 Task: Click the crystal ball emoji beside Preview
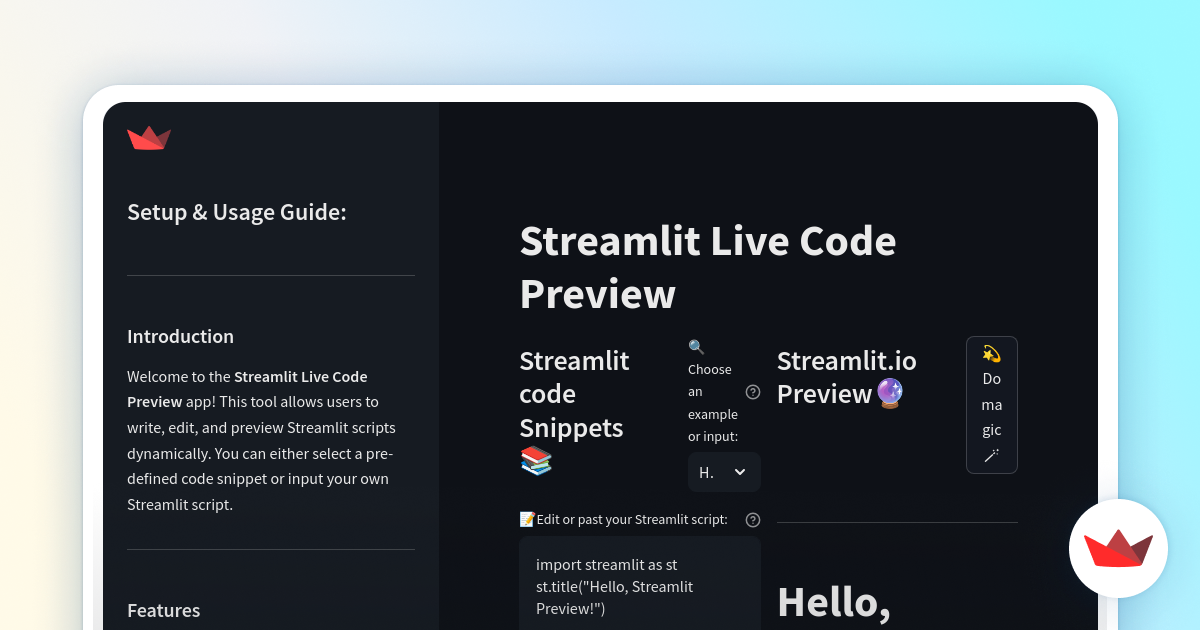pos(890,394)
